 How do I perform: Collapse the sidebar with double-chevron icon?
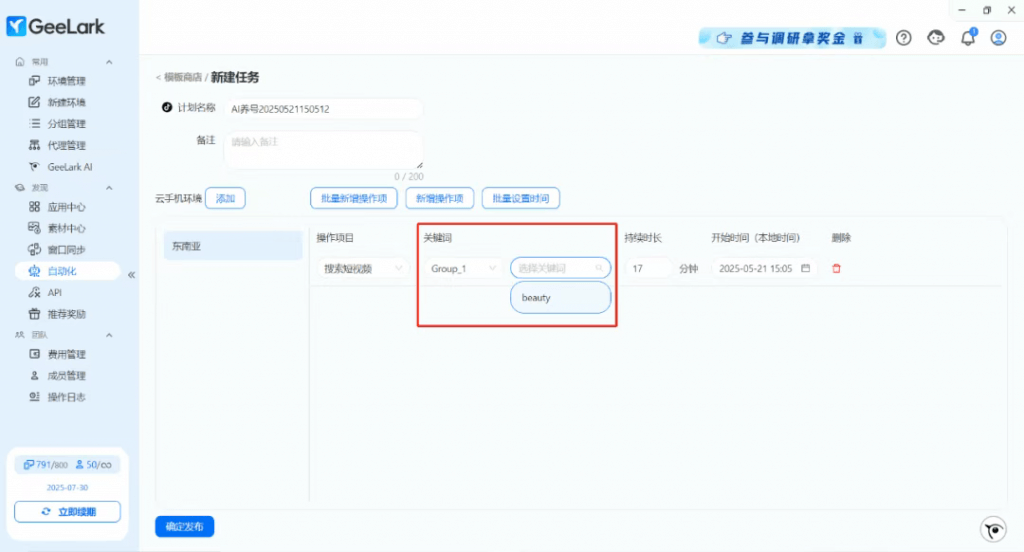[131, 274]
